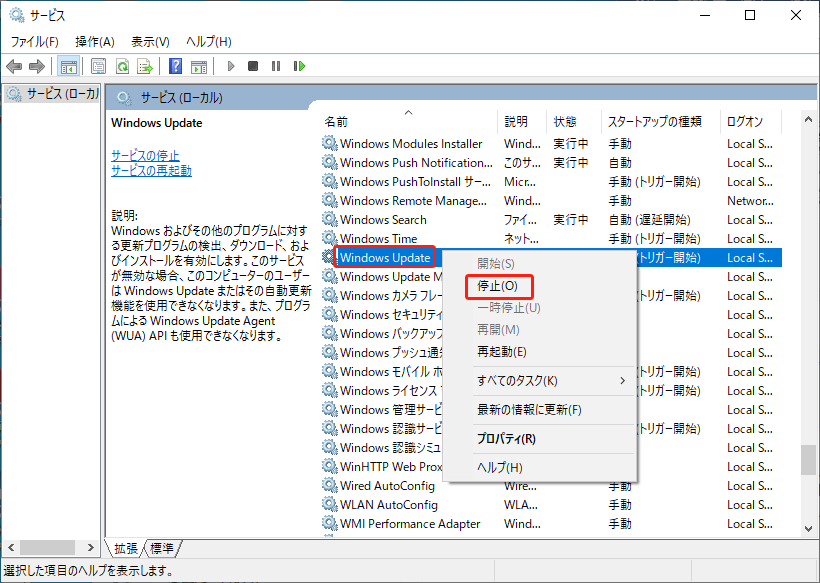Image resolution: width=820 pixels, height=583 pixels.
Task: Click the サービスの再起動 link
Action: click(151, 170)
